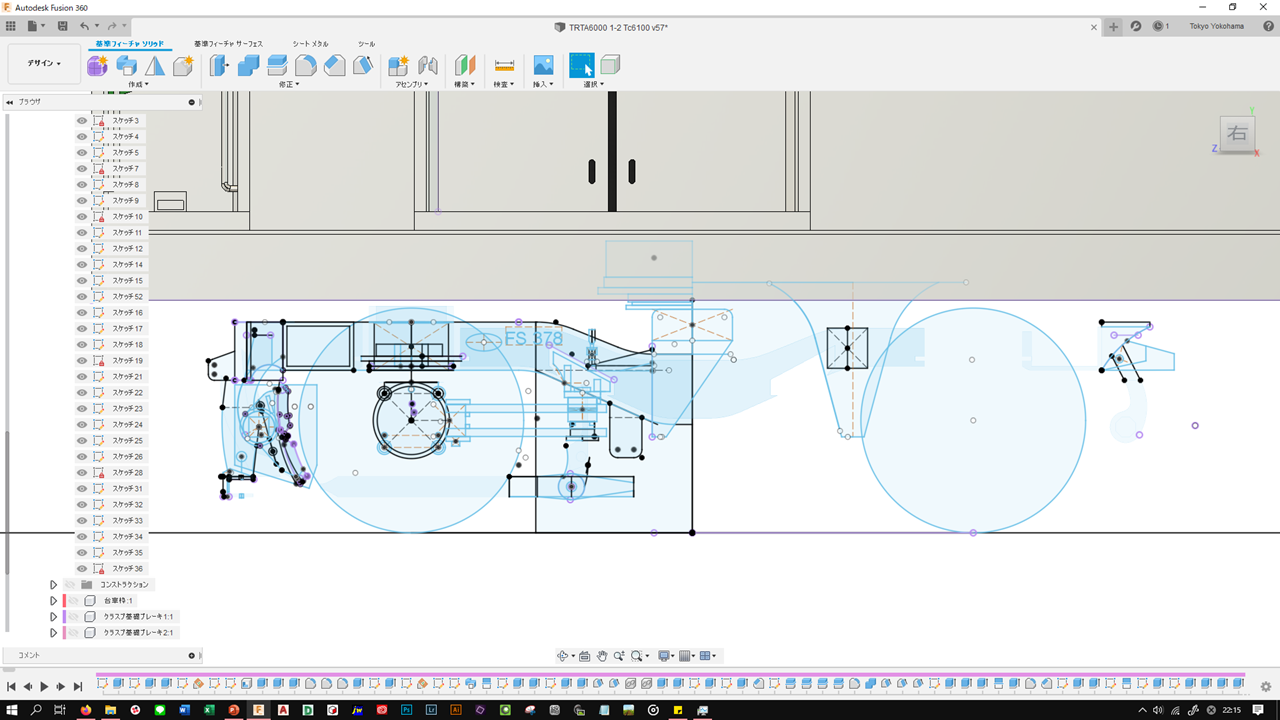This screenshot has height=720, width=1280.
Task: Expand the クラスプ基礎ブレーキ1:1 component
Action: click(x=53, y=616)
